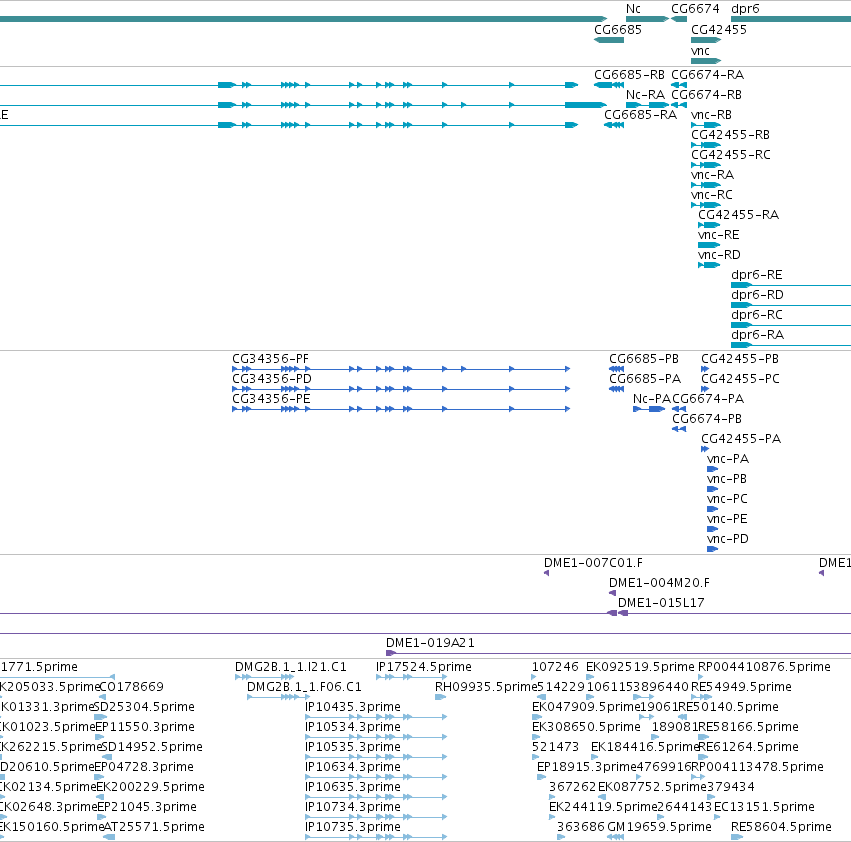This screenshot has width=851, height=842.
Task: Open EST label IP10735.3prime
Action: 353,827
